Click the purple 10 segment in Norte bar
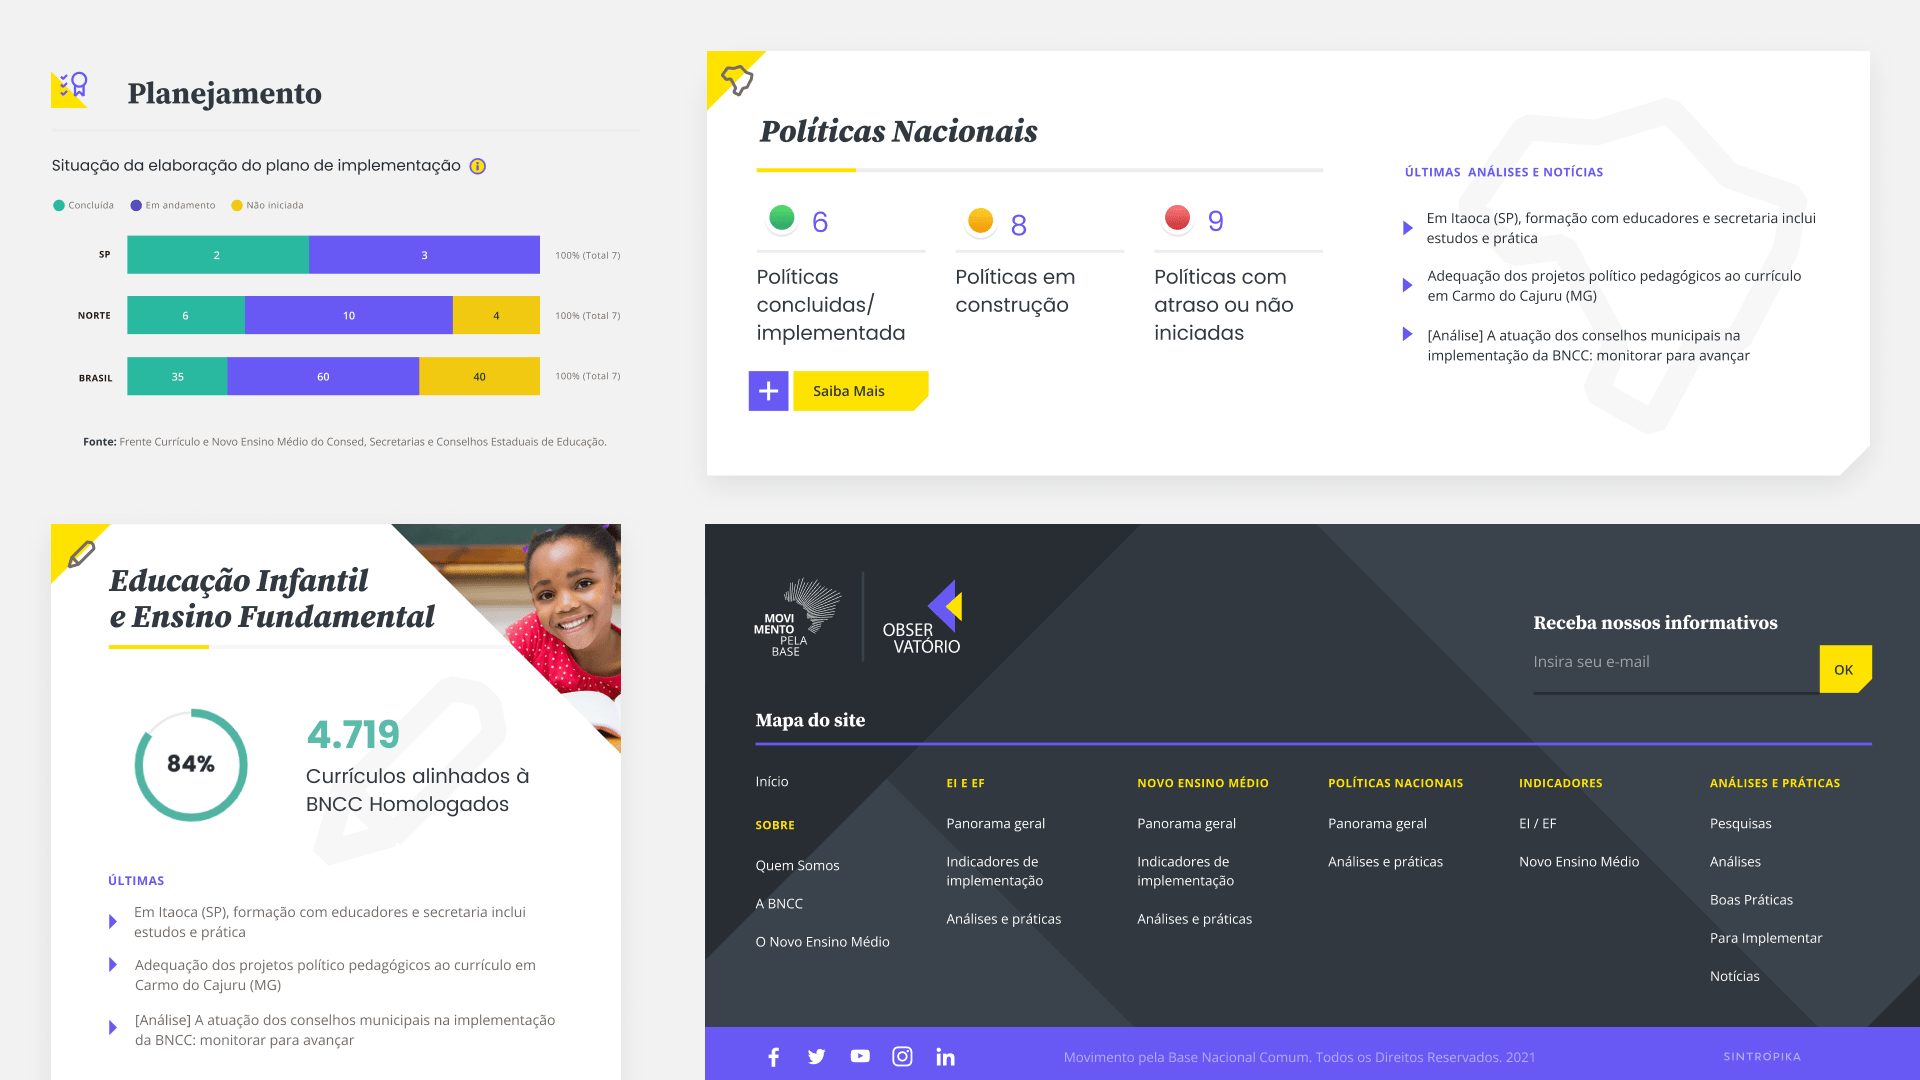1920x1080 pixels. (x=348, y=315)
